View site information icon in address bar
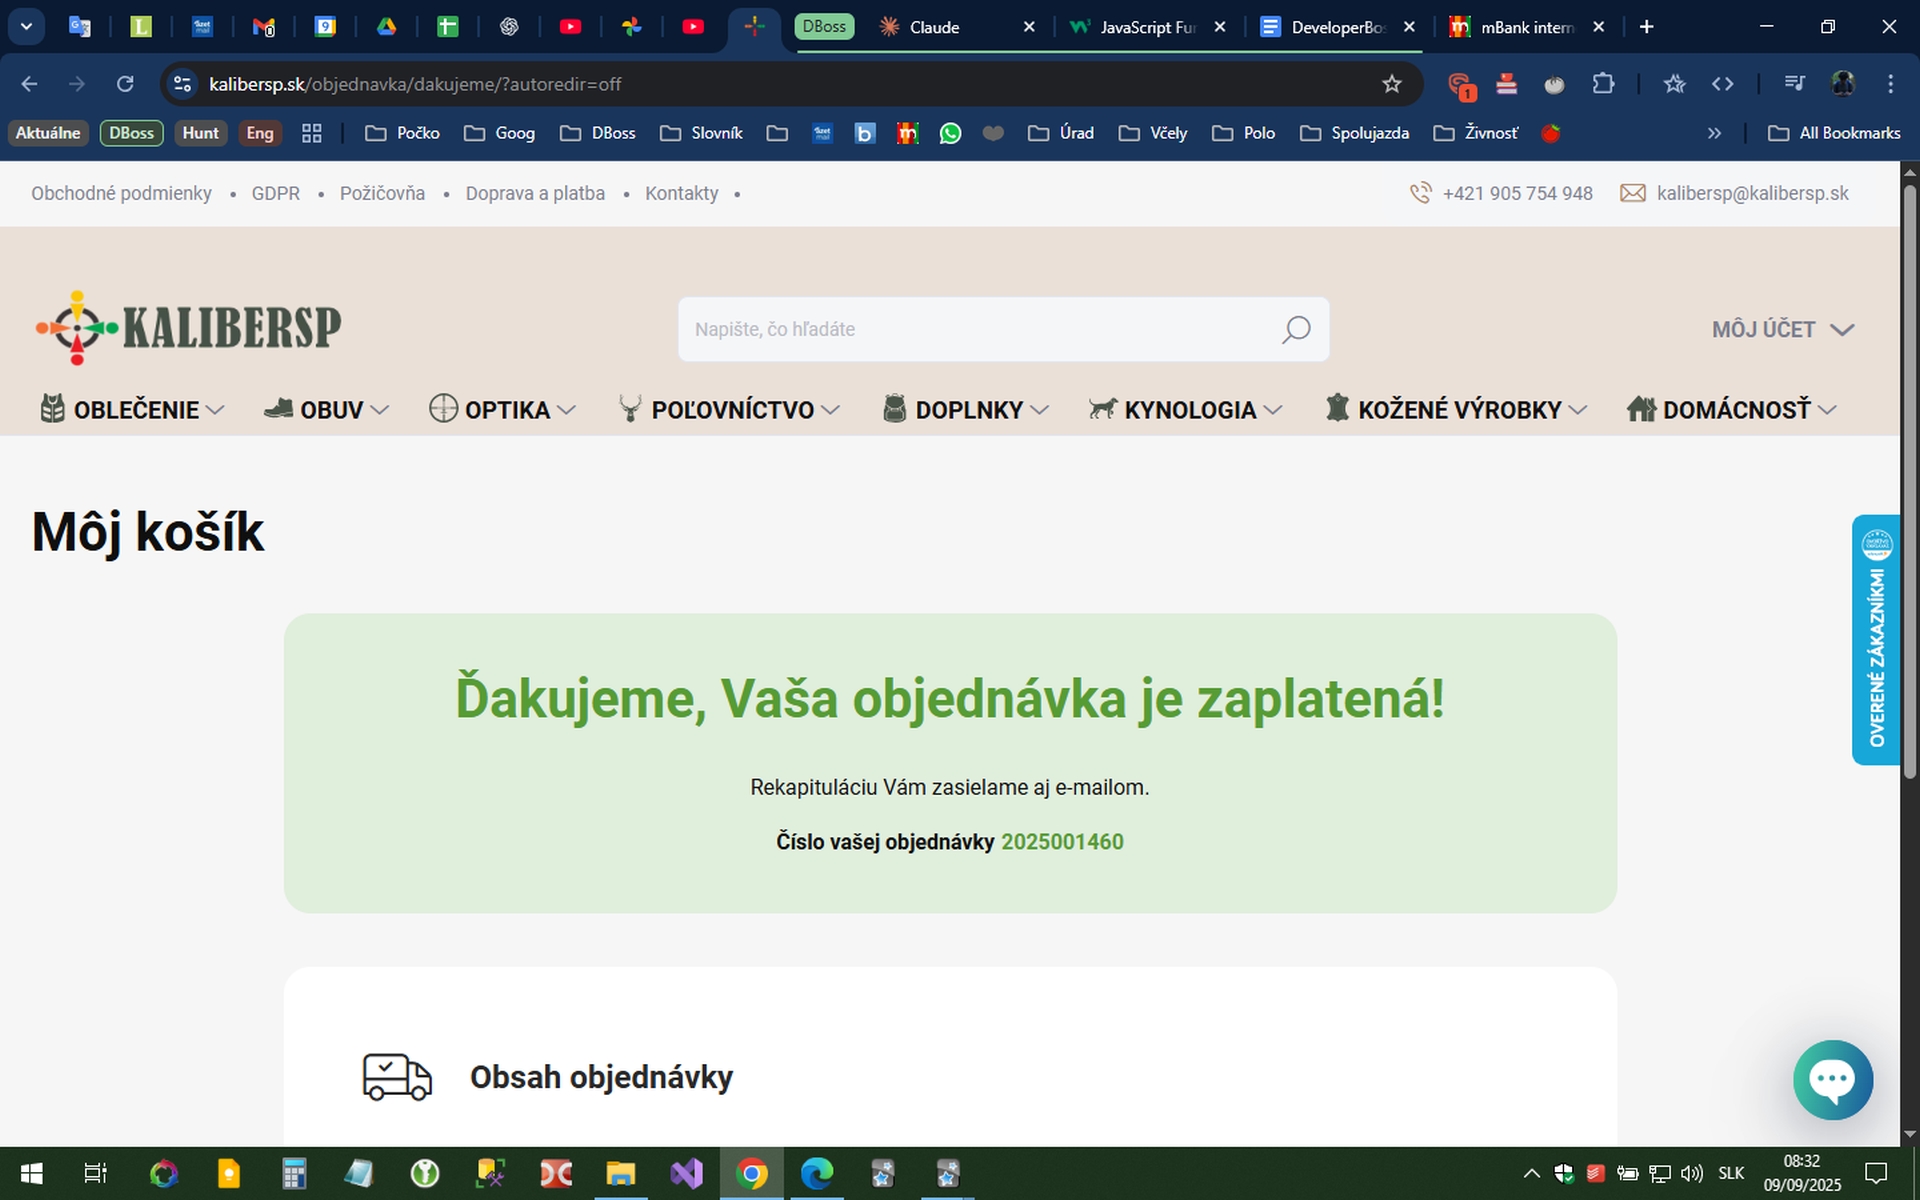Screen dimensions: 1920x1200 click(x=183, y=84)
